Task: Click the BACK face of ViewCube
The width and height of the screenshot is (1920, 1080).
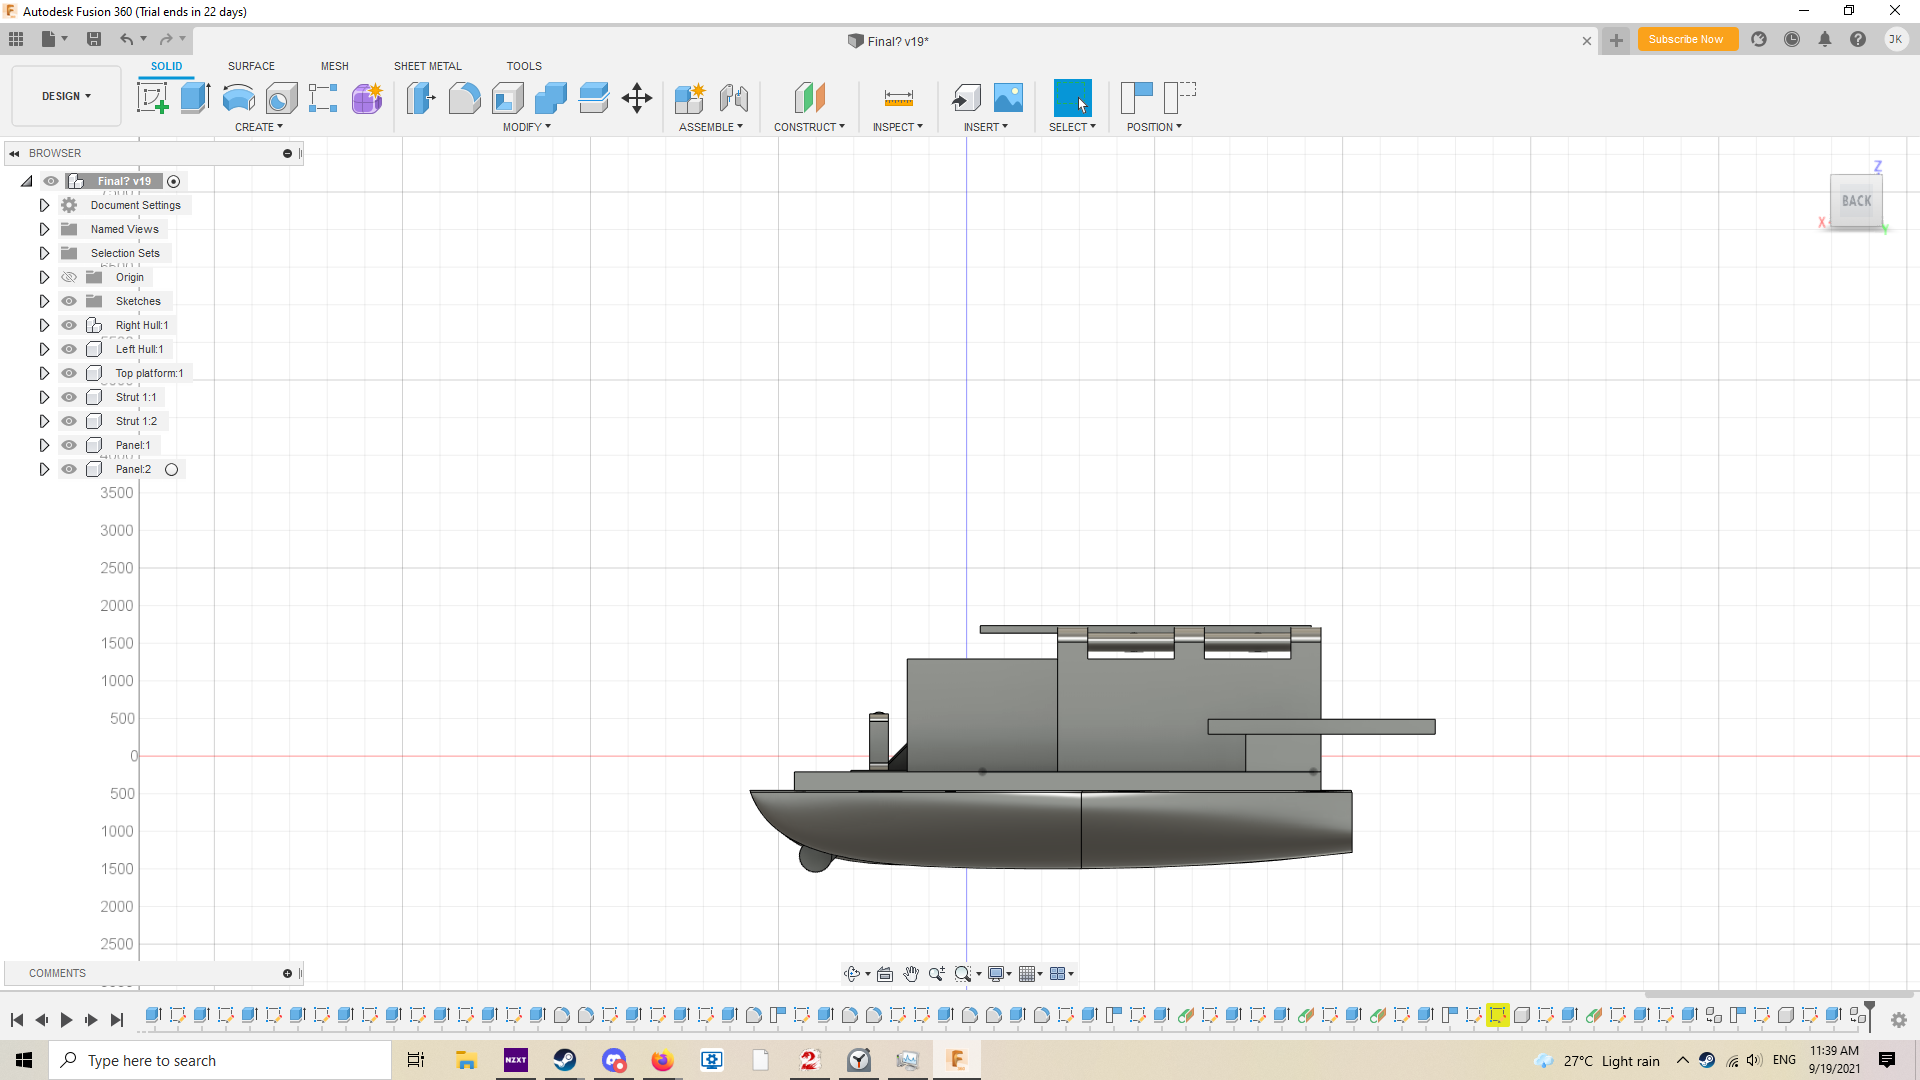Action: click(1856, 201)
